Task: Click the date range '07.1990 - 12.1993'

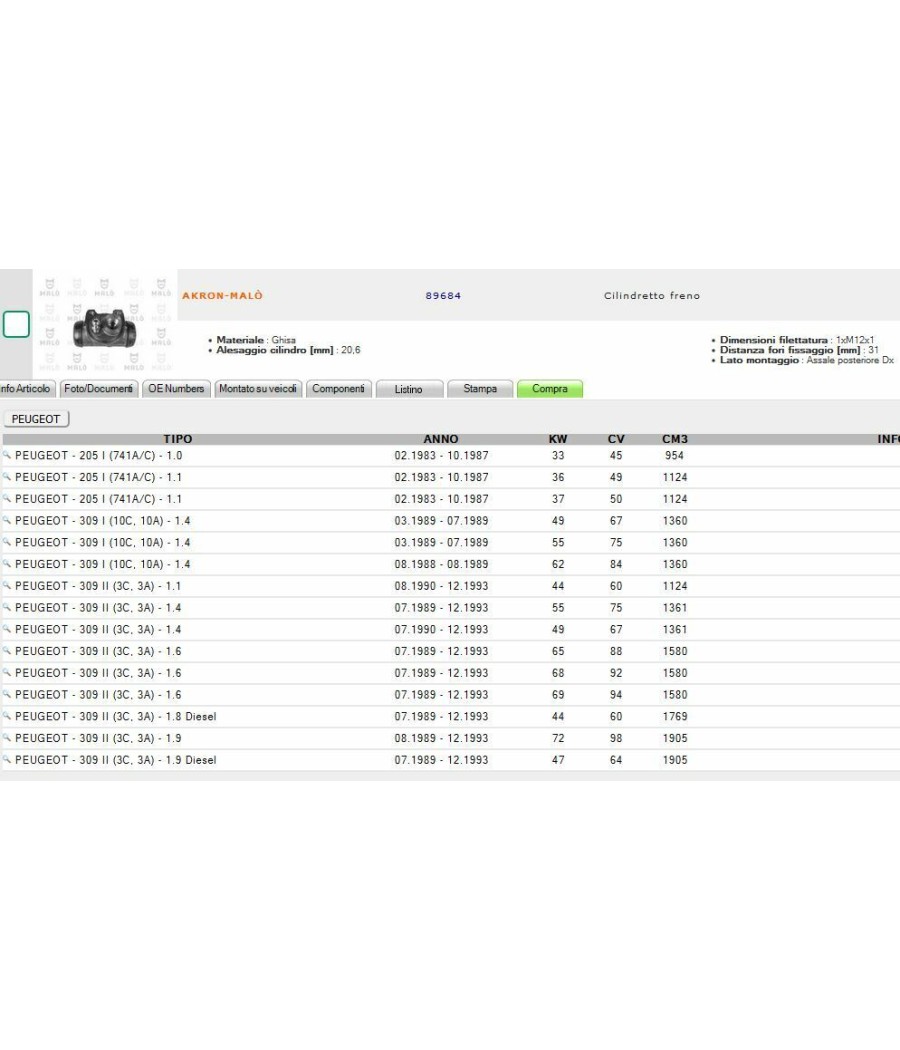Action: 441,629
